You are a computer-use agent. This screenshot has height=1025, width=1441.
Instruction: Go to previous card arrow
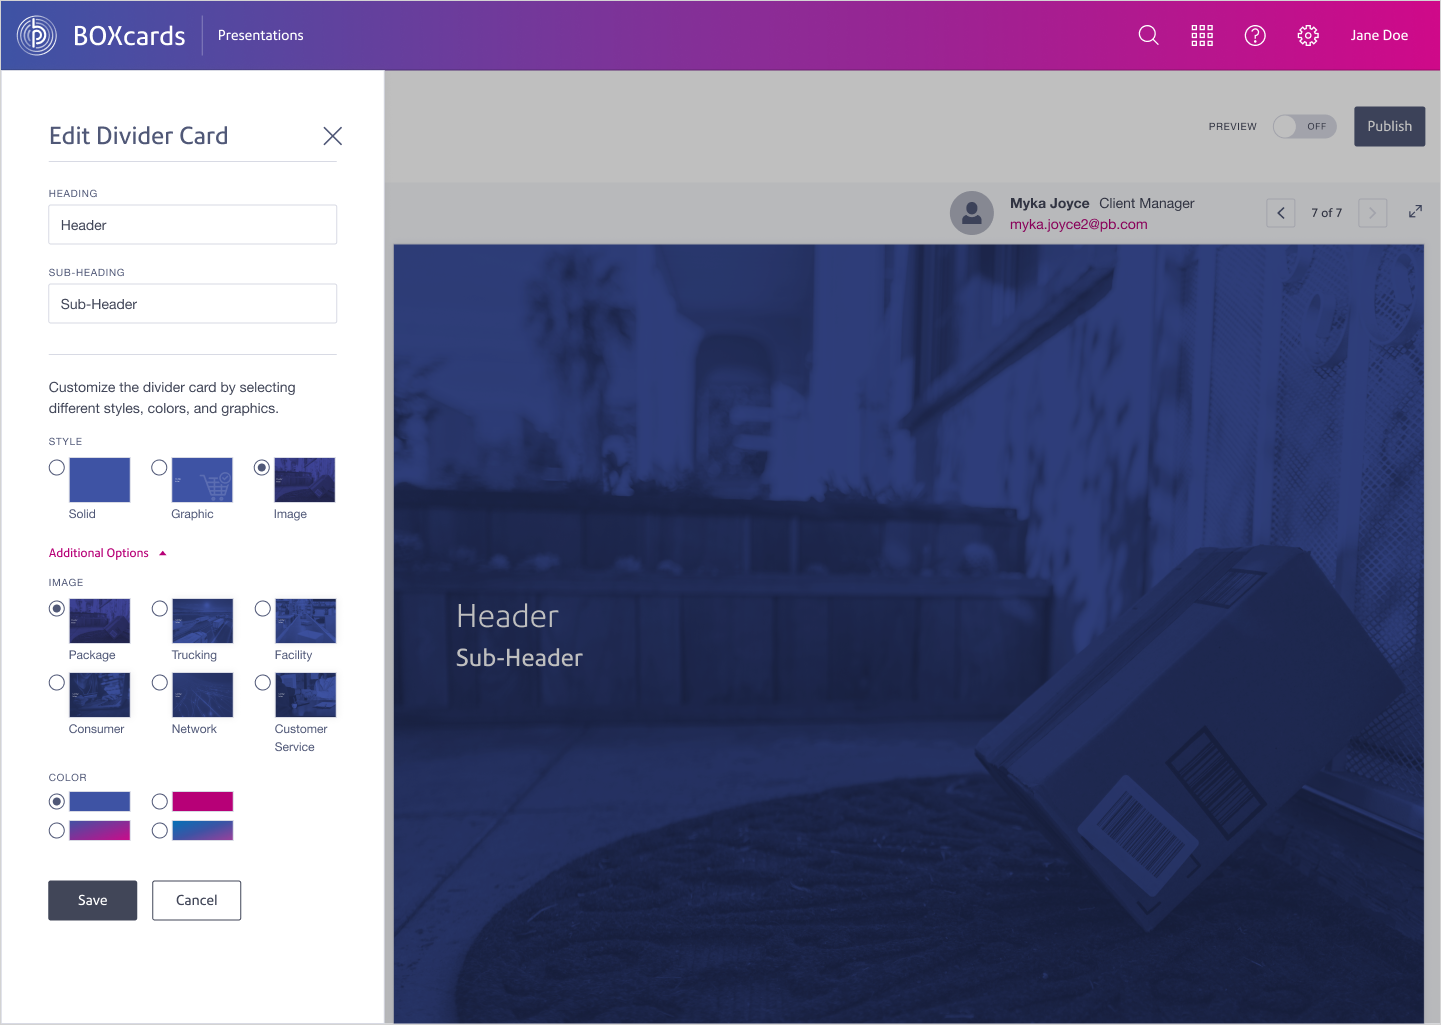[x=1281, y=213]
